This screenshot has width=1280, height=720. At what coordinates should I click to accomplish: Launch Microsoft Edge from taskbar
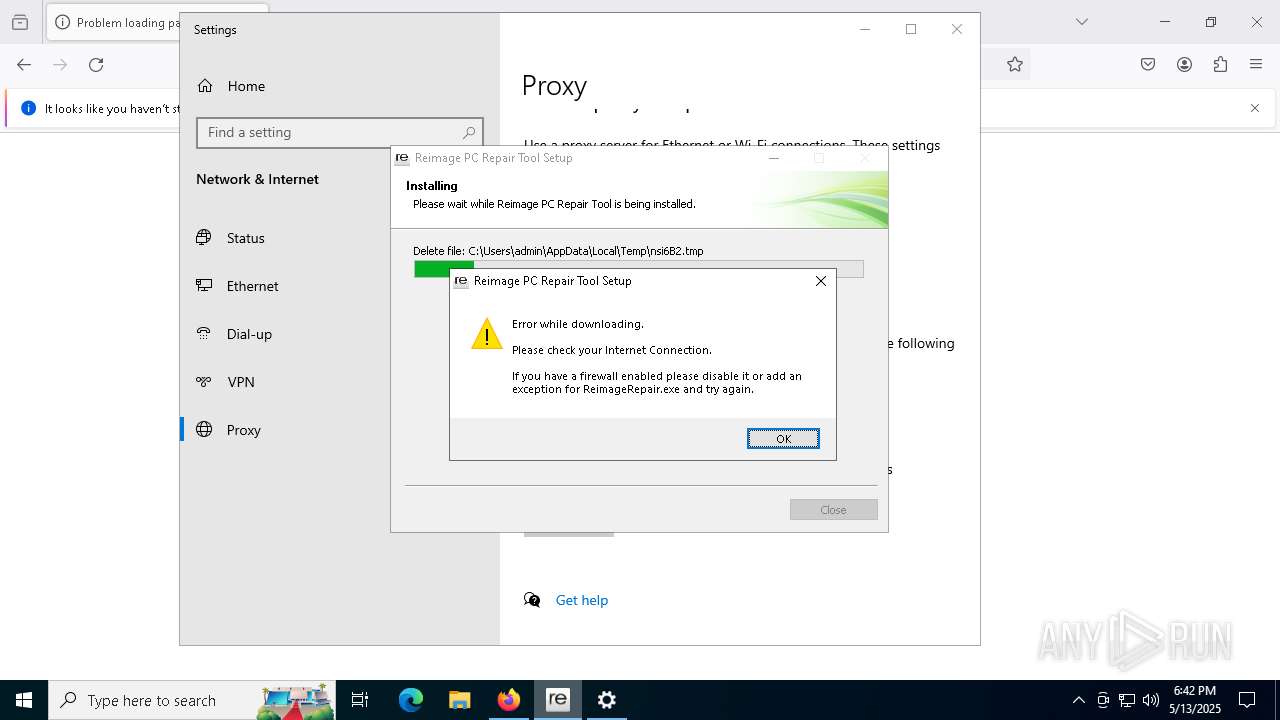click(411, 700)
